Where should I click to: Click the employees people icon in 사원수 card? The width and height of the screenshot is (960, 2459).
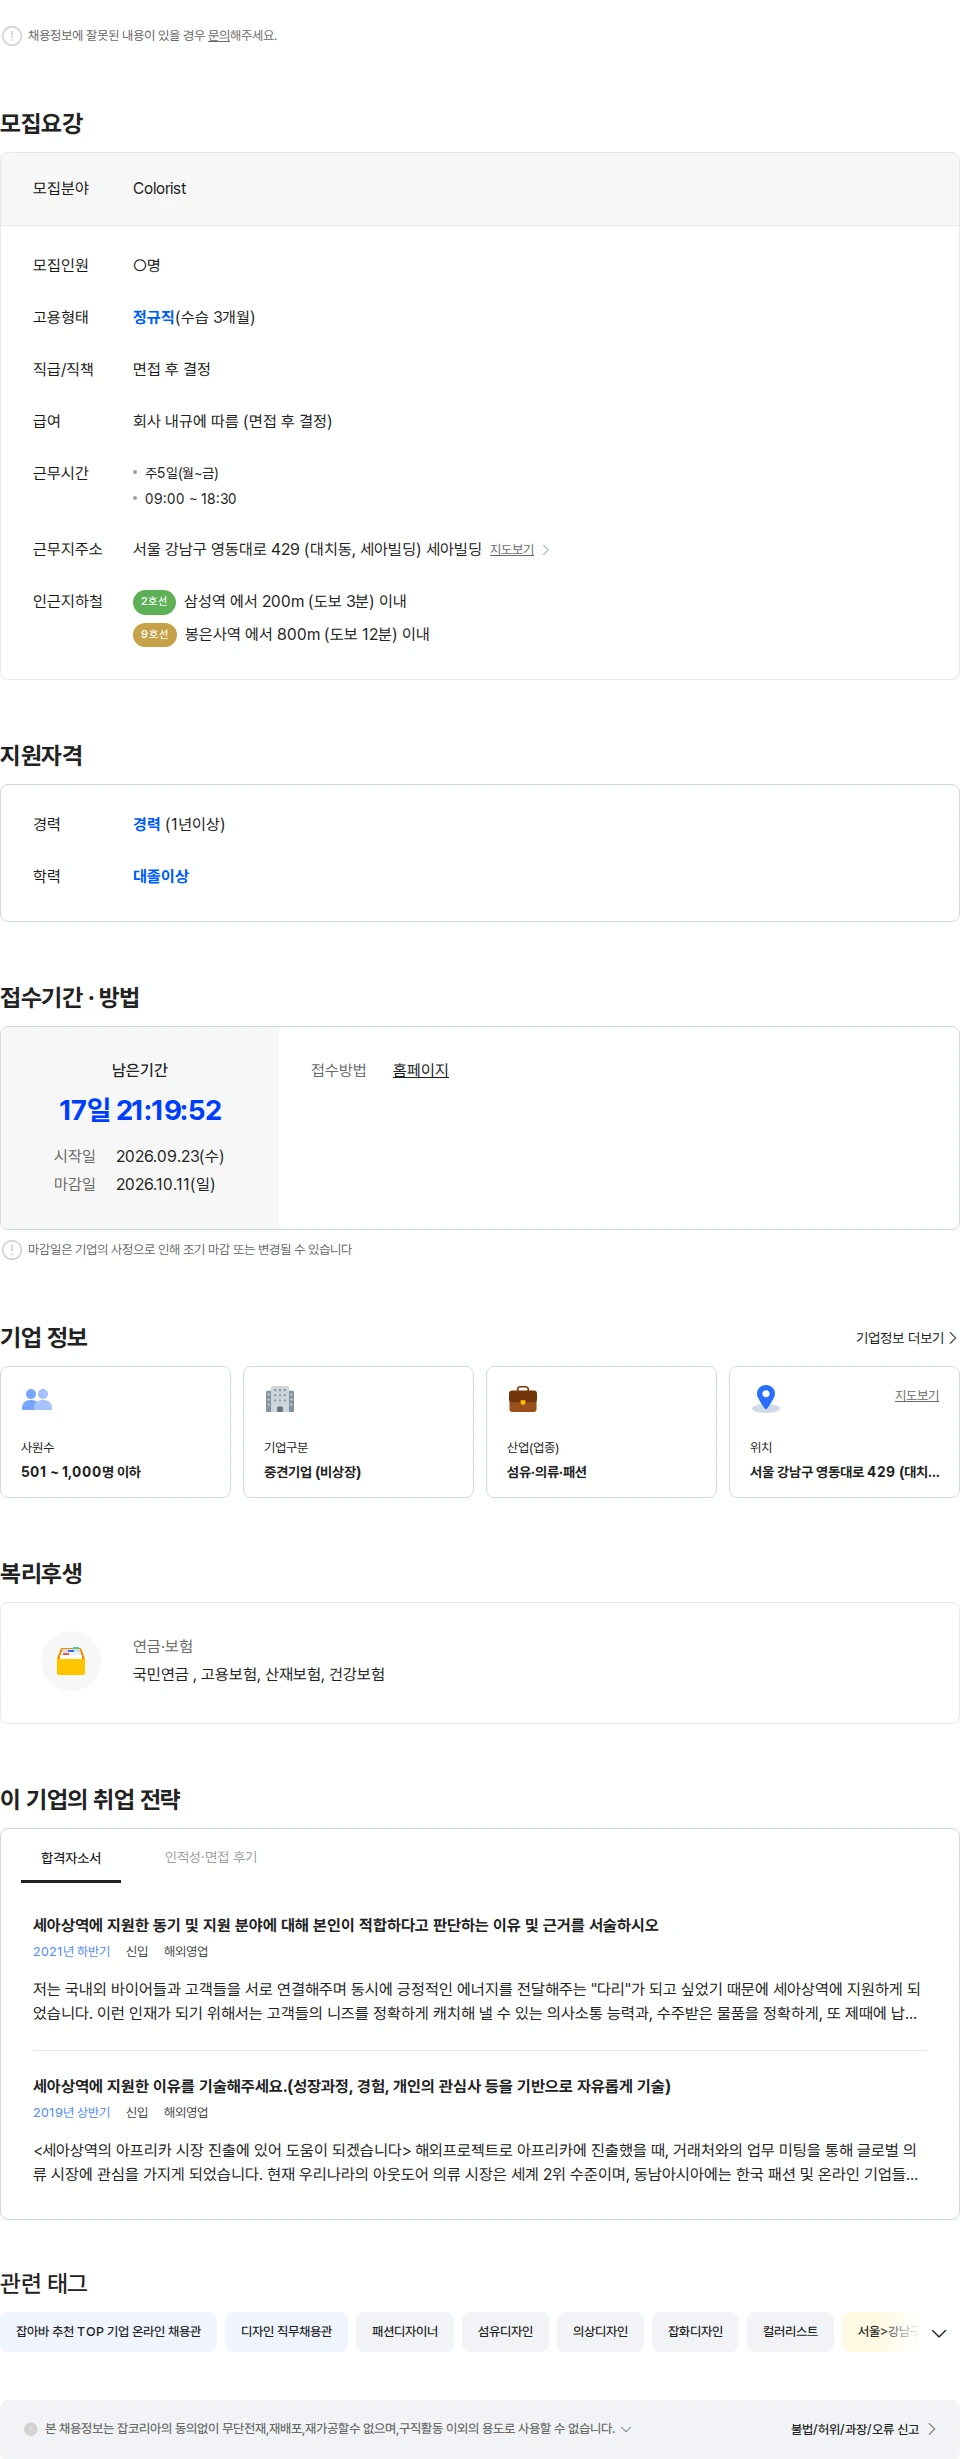pyautogui.click(x=37, y=1398)
